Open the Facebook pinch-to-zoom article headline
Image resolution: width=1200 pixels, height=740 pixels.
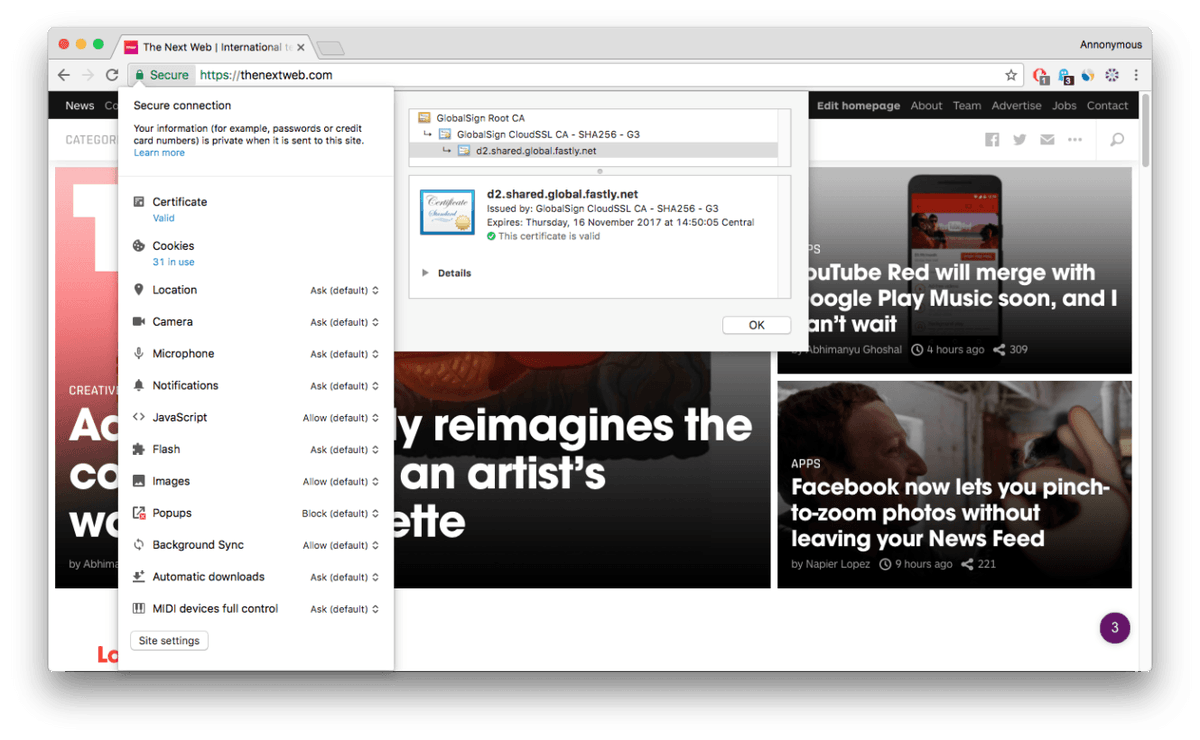(950, 513)
